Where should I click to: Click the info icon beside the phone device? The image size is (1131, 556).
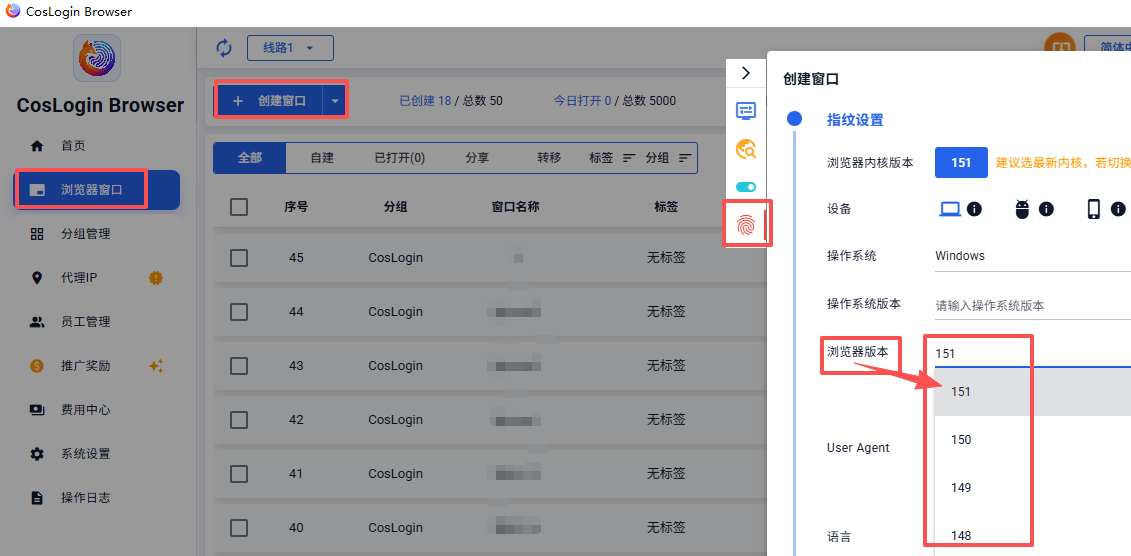pos(1118,209)
